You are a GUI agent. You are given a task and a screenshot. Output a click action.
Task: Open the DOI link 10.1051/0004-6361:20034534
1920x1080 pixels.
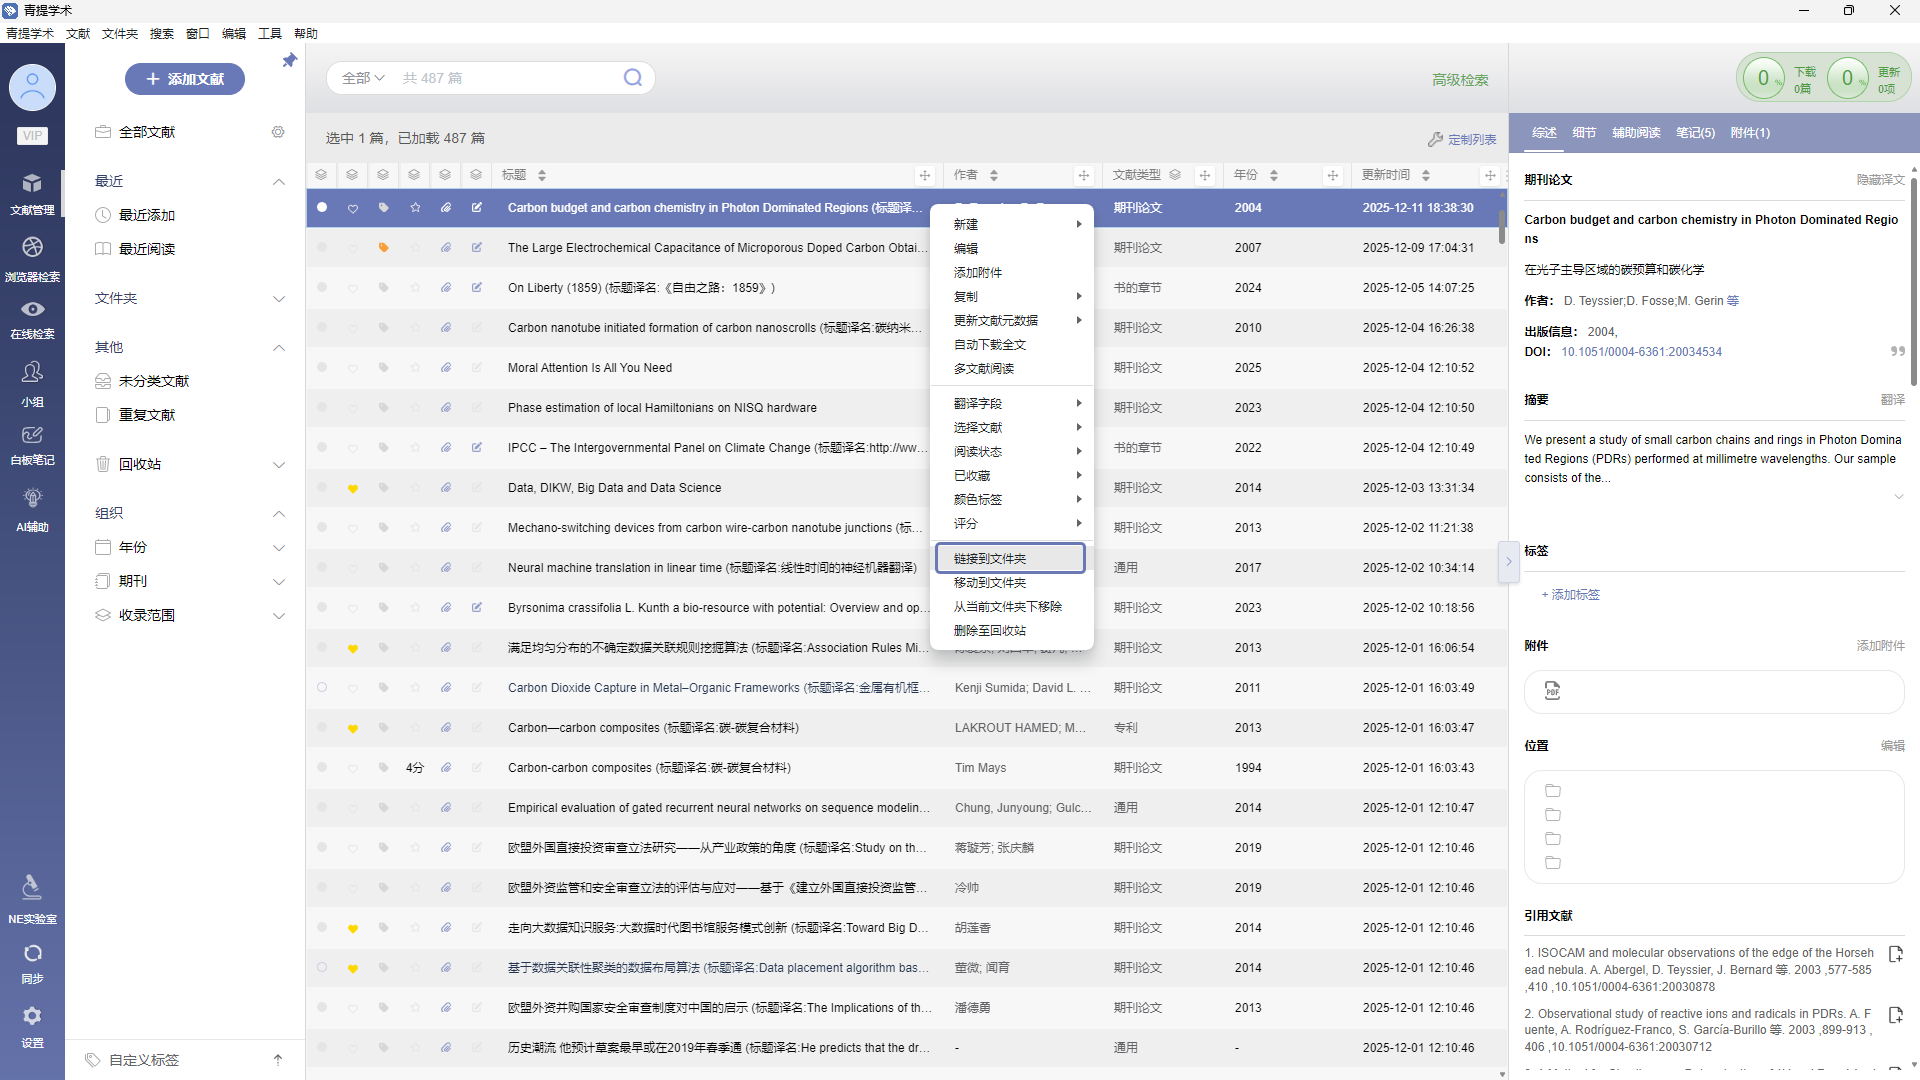pos(1641,352)
